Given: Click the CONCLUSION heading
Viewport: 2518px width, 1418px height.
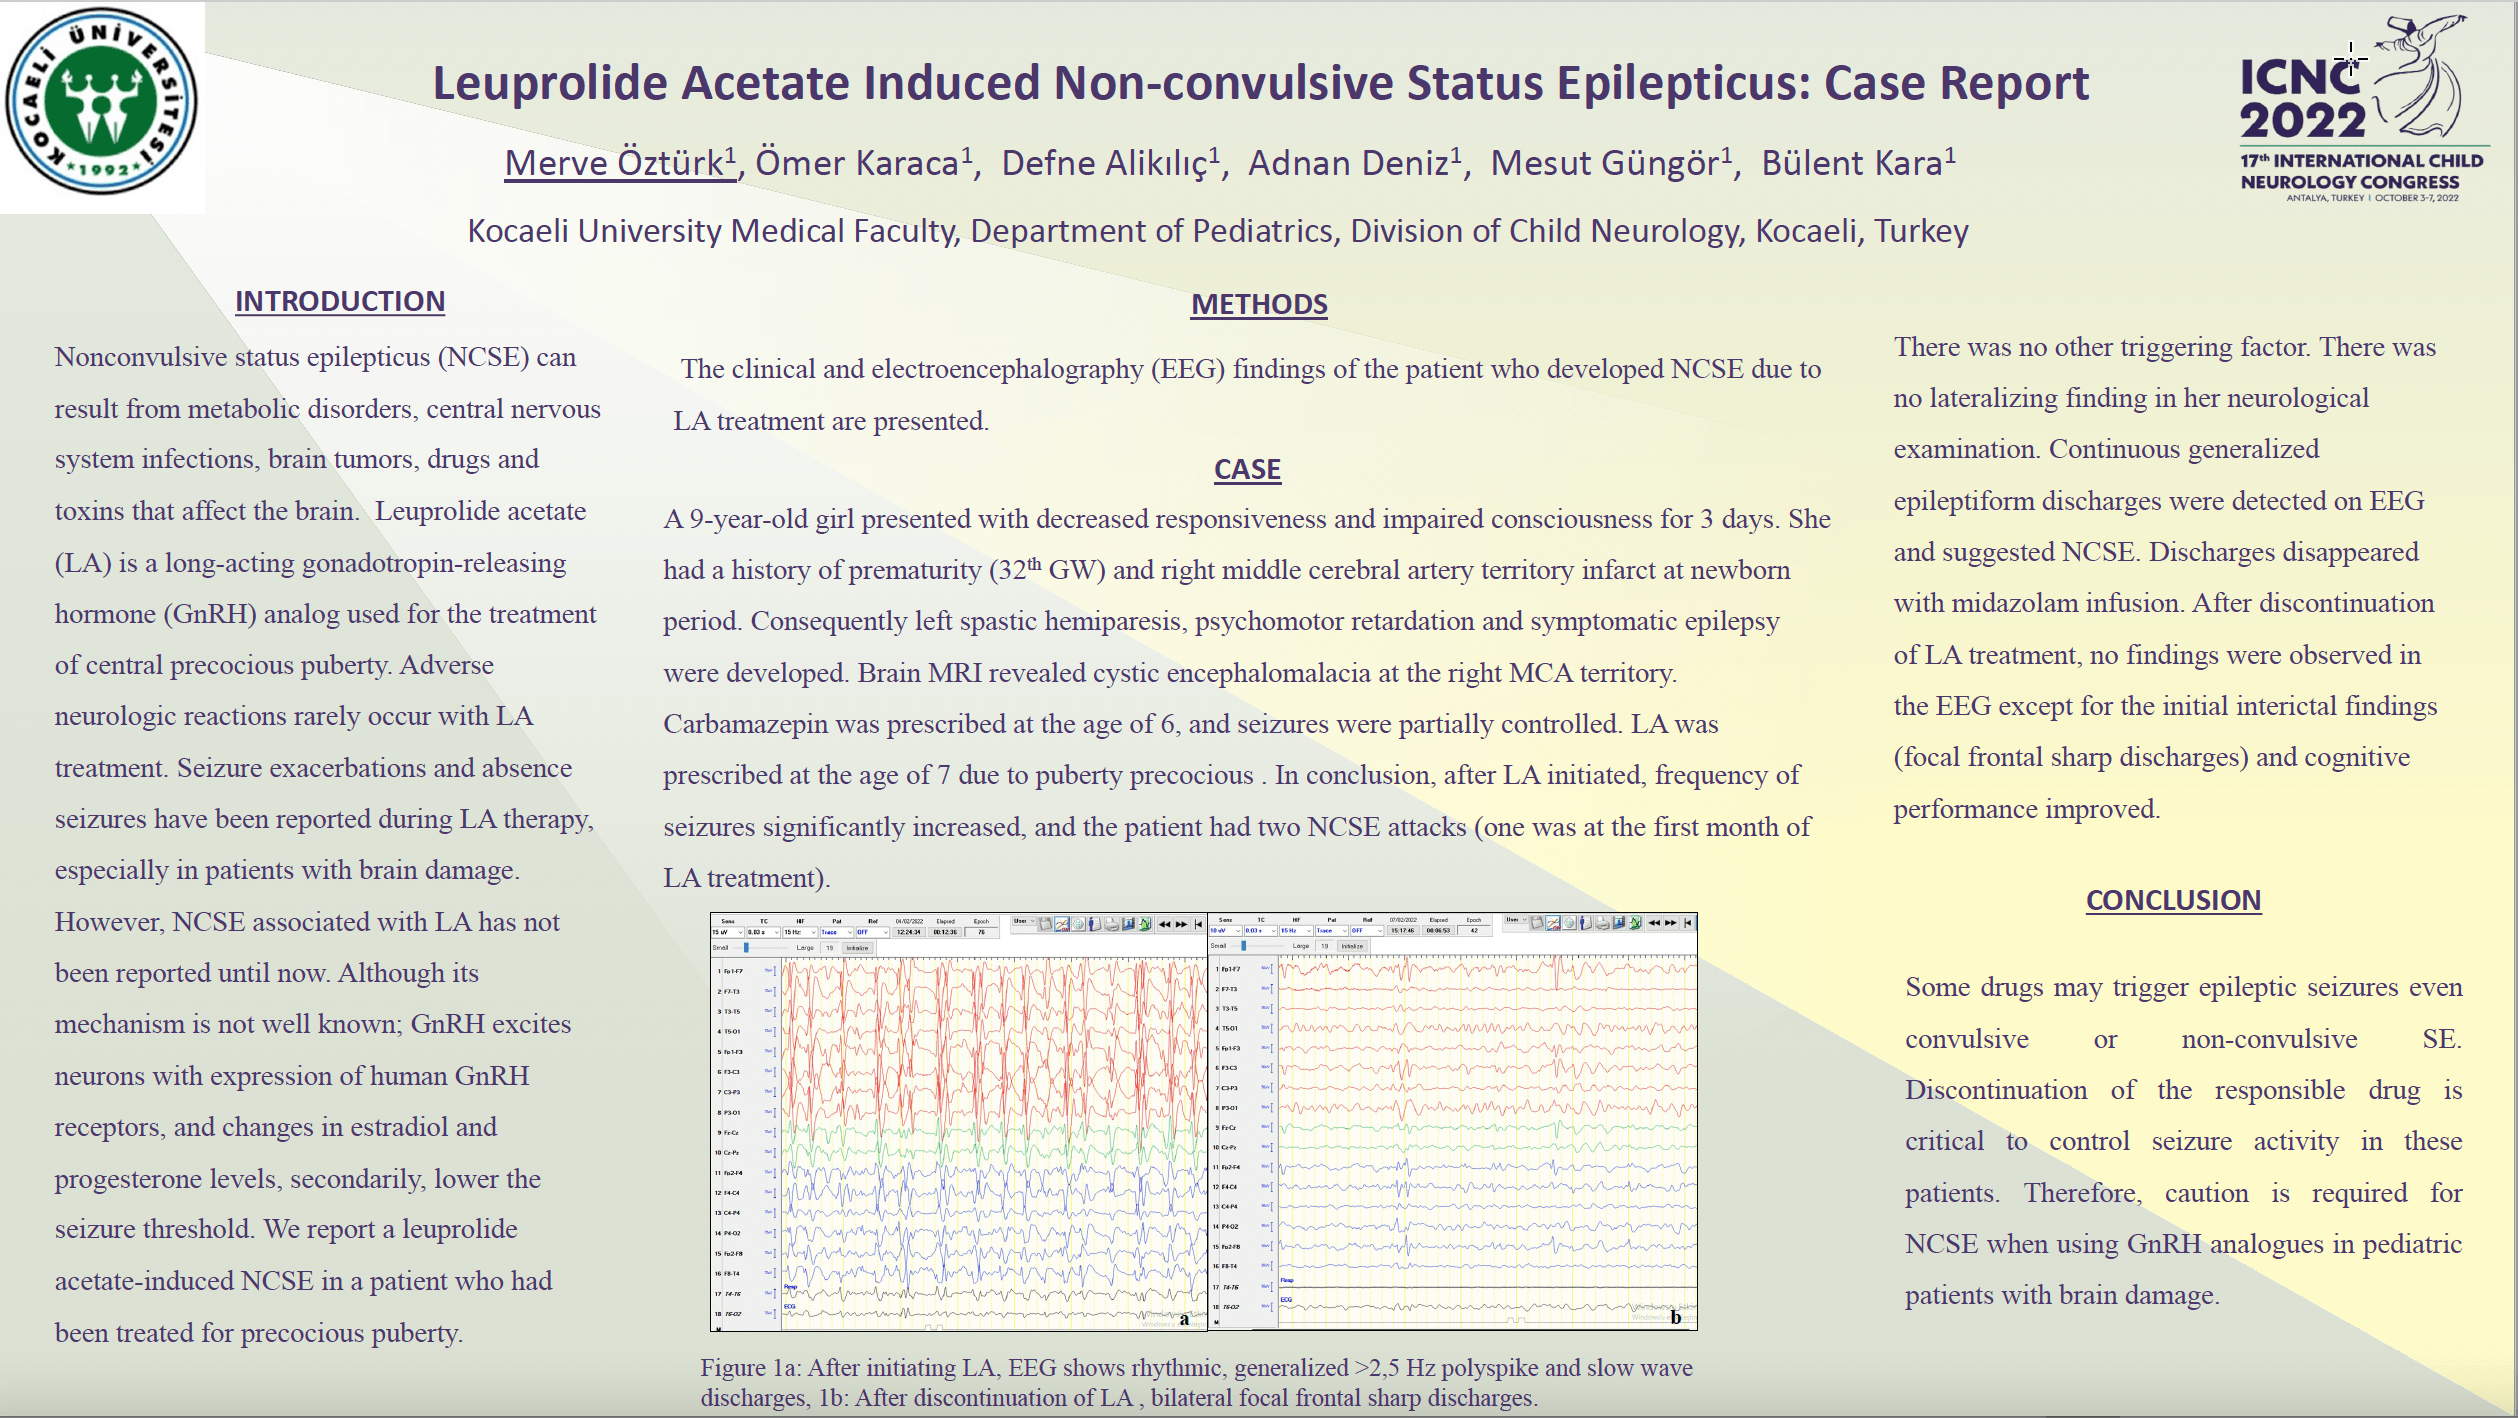Looking at the screenshot, I should (x=2173, y=900).
